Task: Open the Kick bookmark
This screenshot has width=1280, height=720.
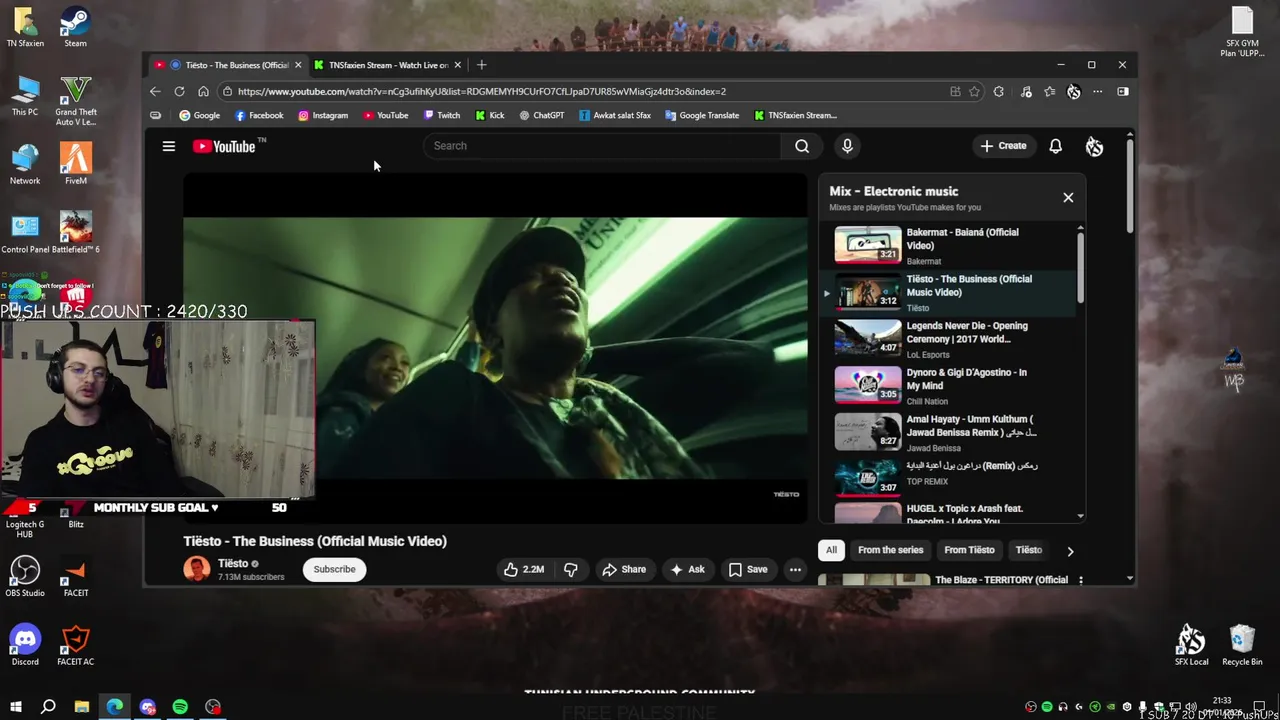Action: [x=490, y=115]
